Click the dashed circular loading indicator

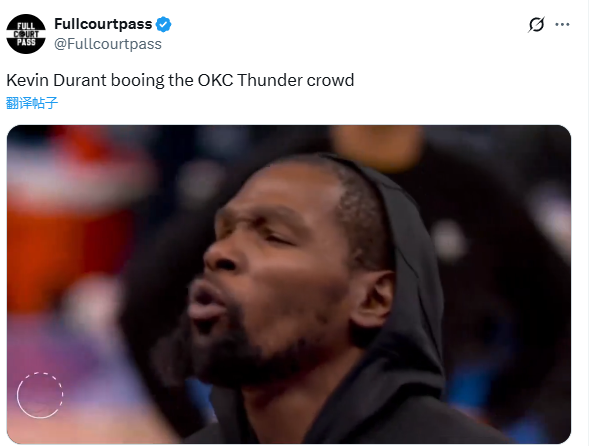tap(40, 395)
